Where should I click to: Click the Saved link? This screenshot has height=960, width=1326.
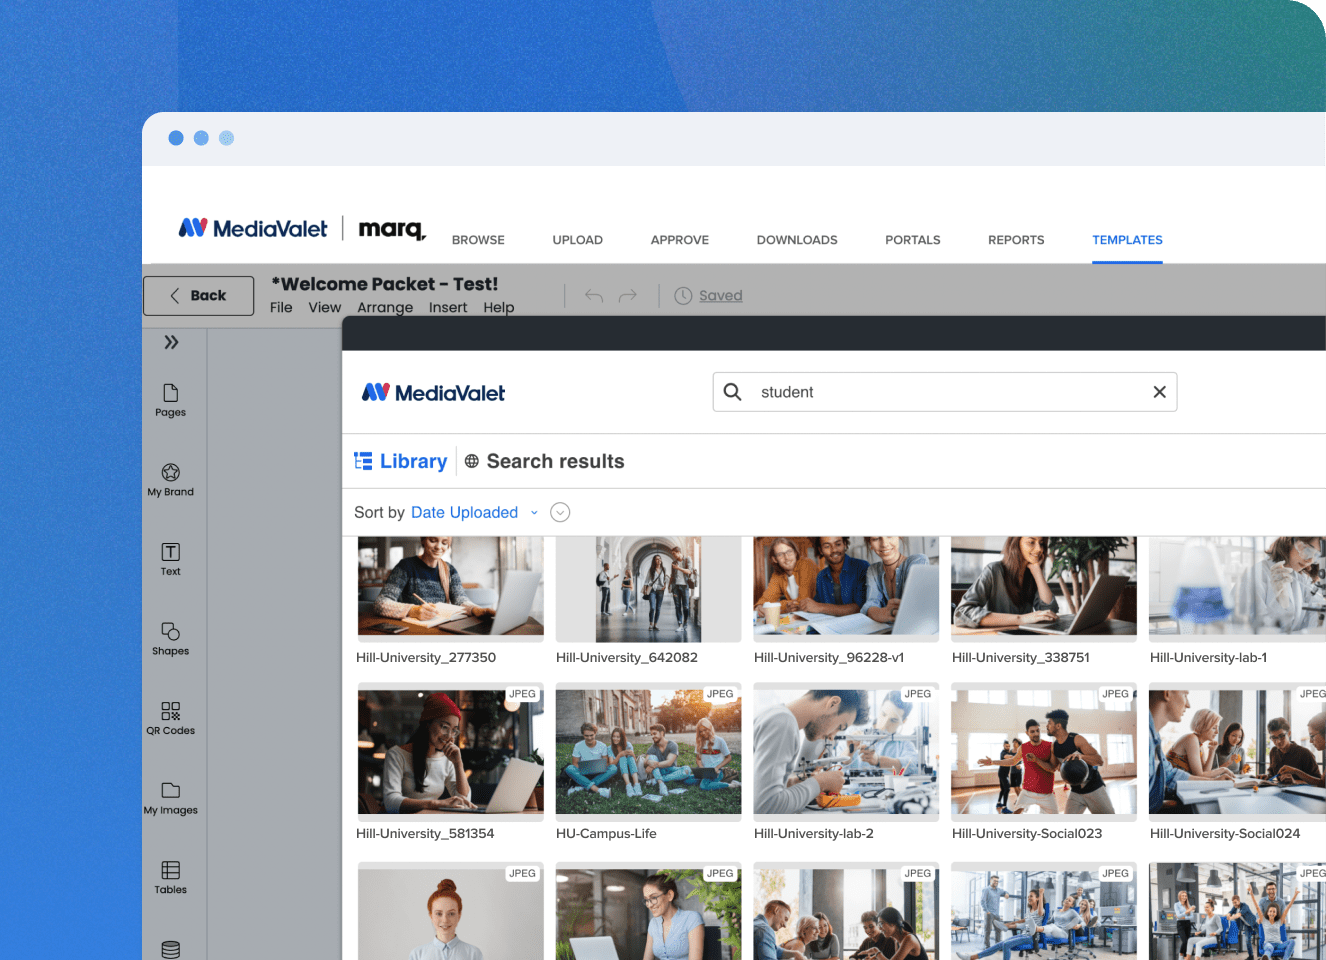(x=721, y=296)
